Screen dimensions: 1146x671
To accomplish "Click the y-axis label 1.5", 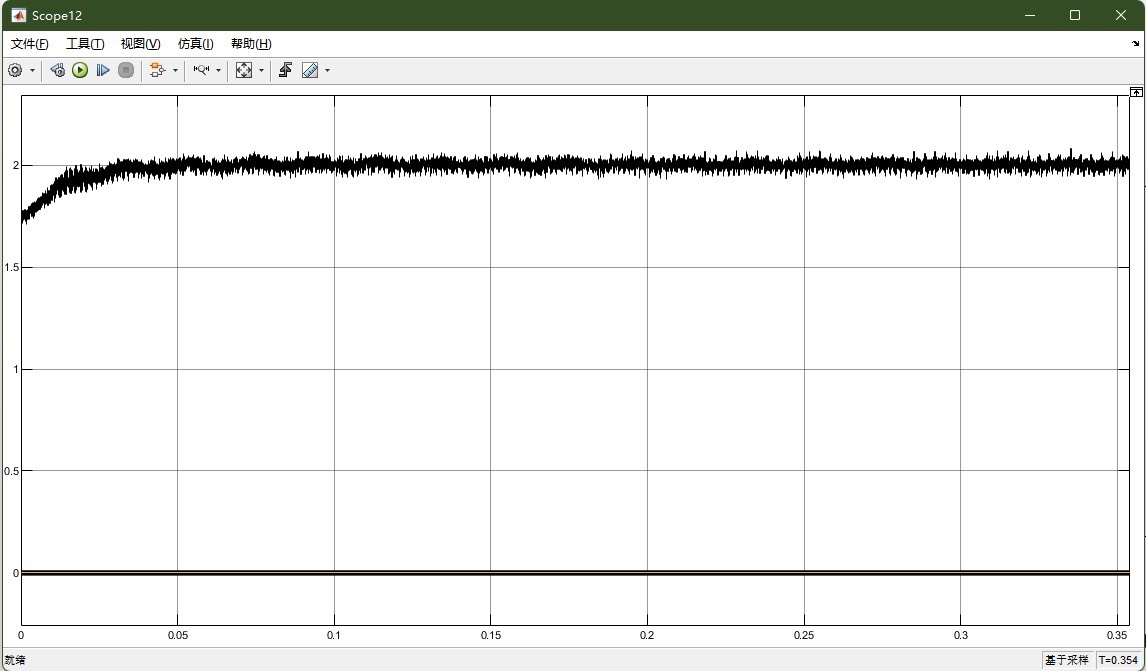I will click(x=11, y=268).
